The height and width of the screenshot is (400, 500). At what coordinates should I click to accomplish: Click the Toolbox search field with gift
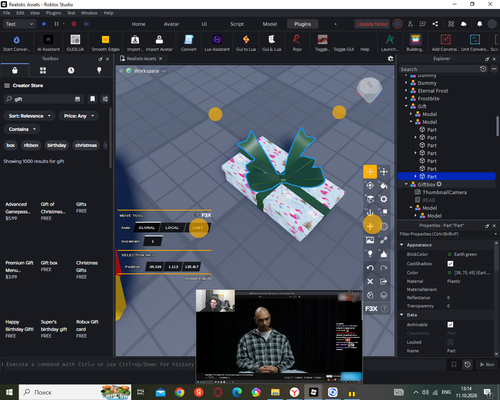pyautogui.click(x=43, y=99)
